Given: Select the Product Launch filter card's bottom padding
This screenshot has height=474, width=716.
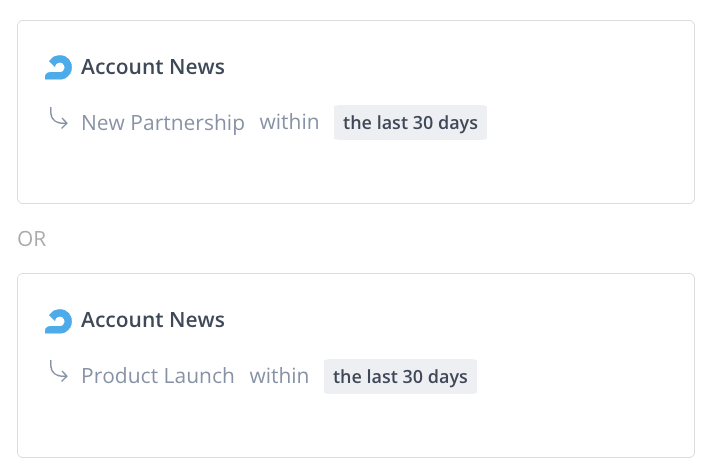Looking at the screenshot, I should click(x=356, y=430).
